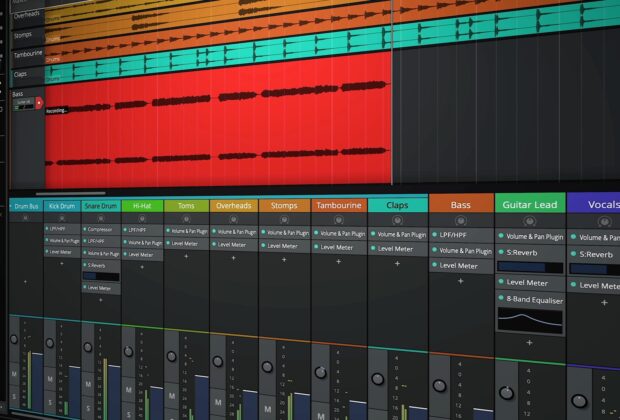The width and height of the screenshot is (620, 420).
Task: Select the Kick Drum channel header
Action: [62, 206]
